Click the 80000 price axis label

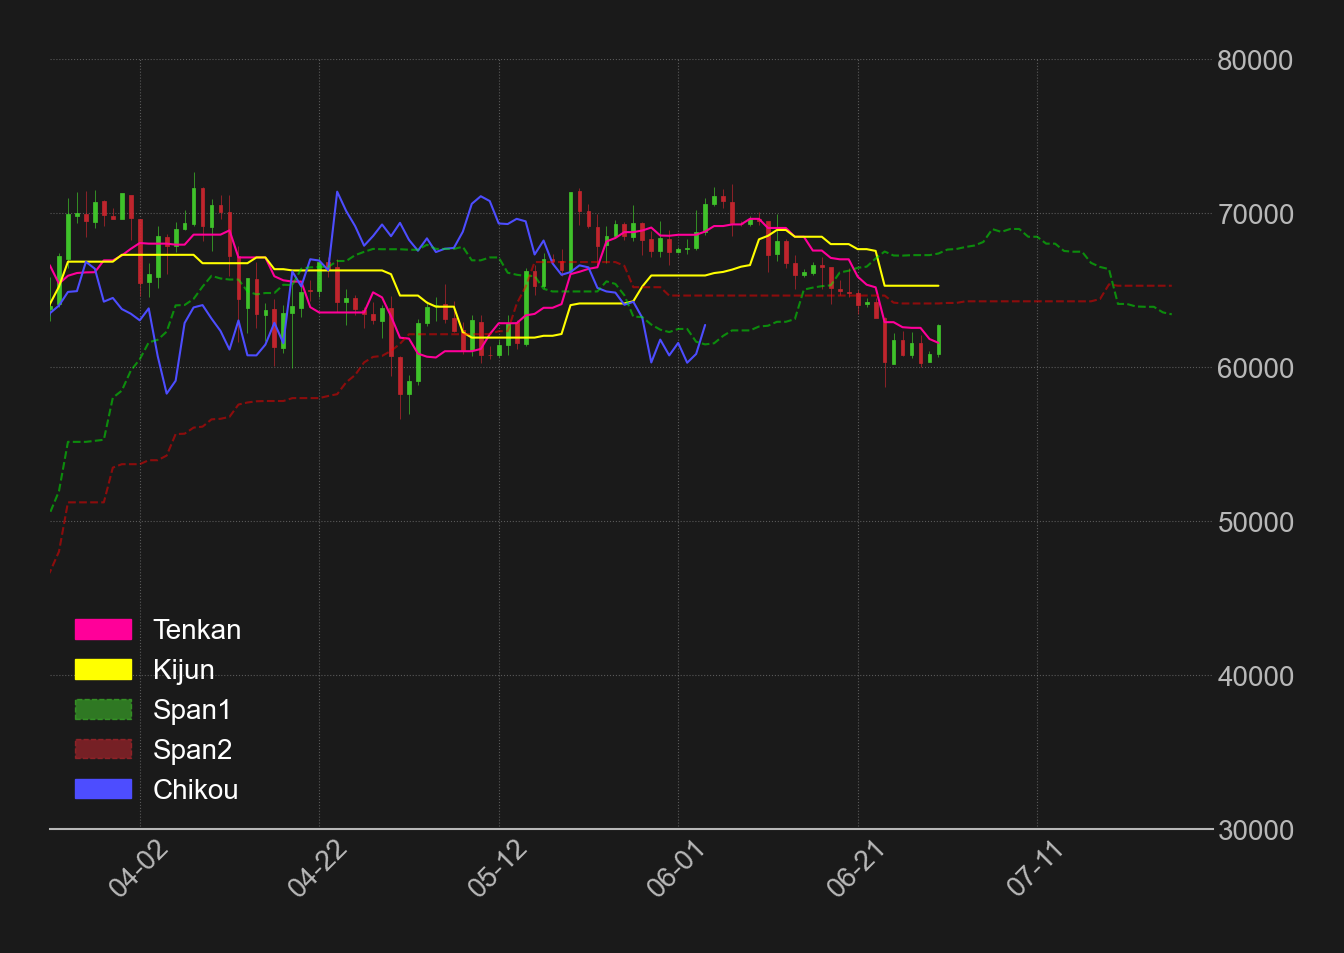coord(1255,60)
